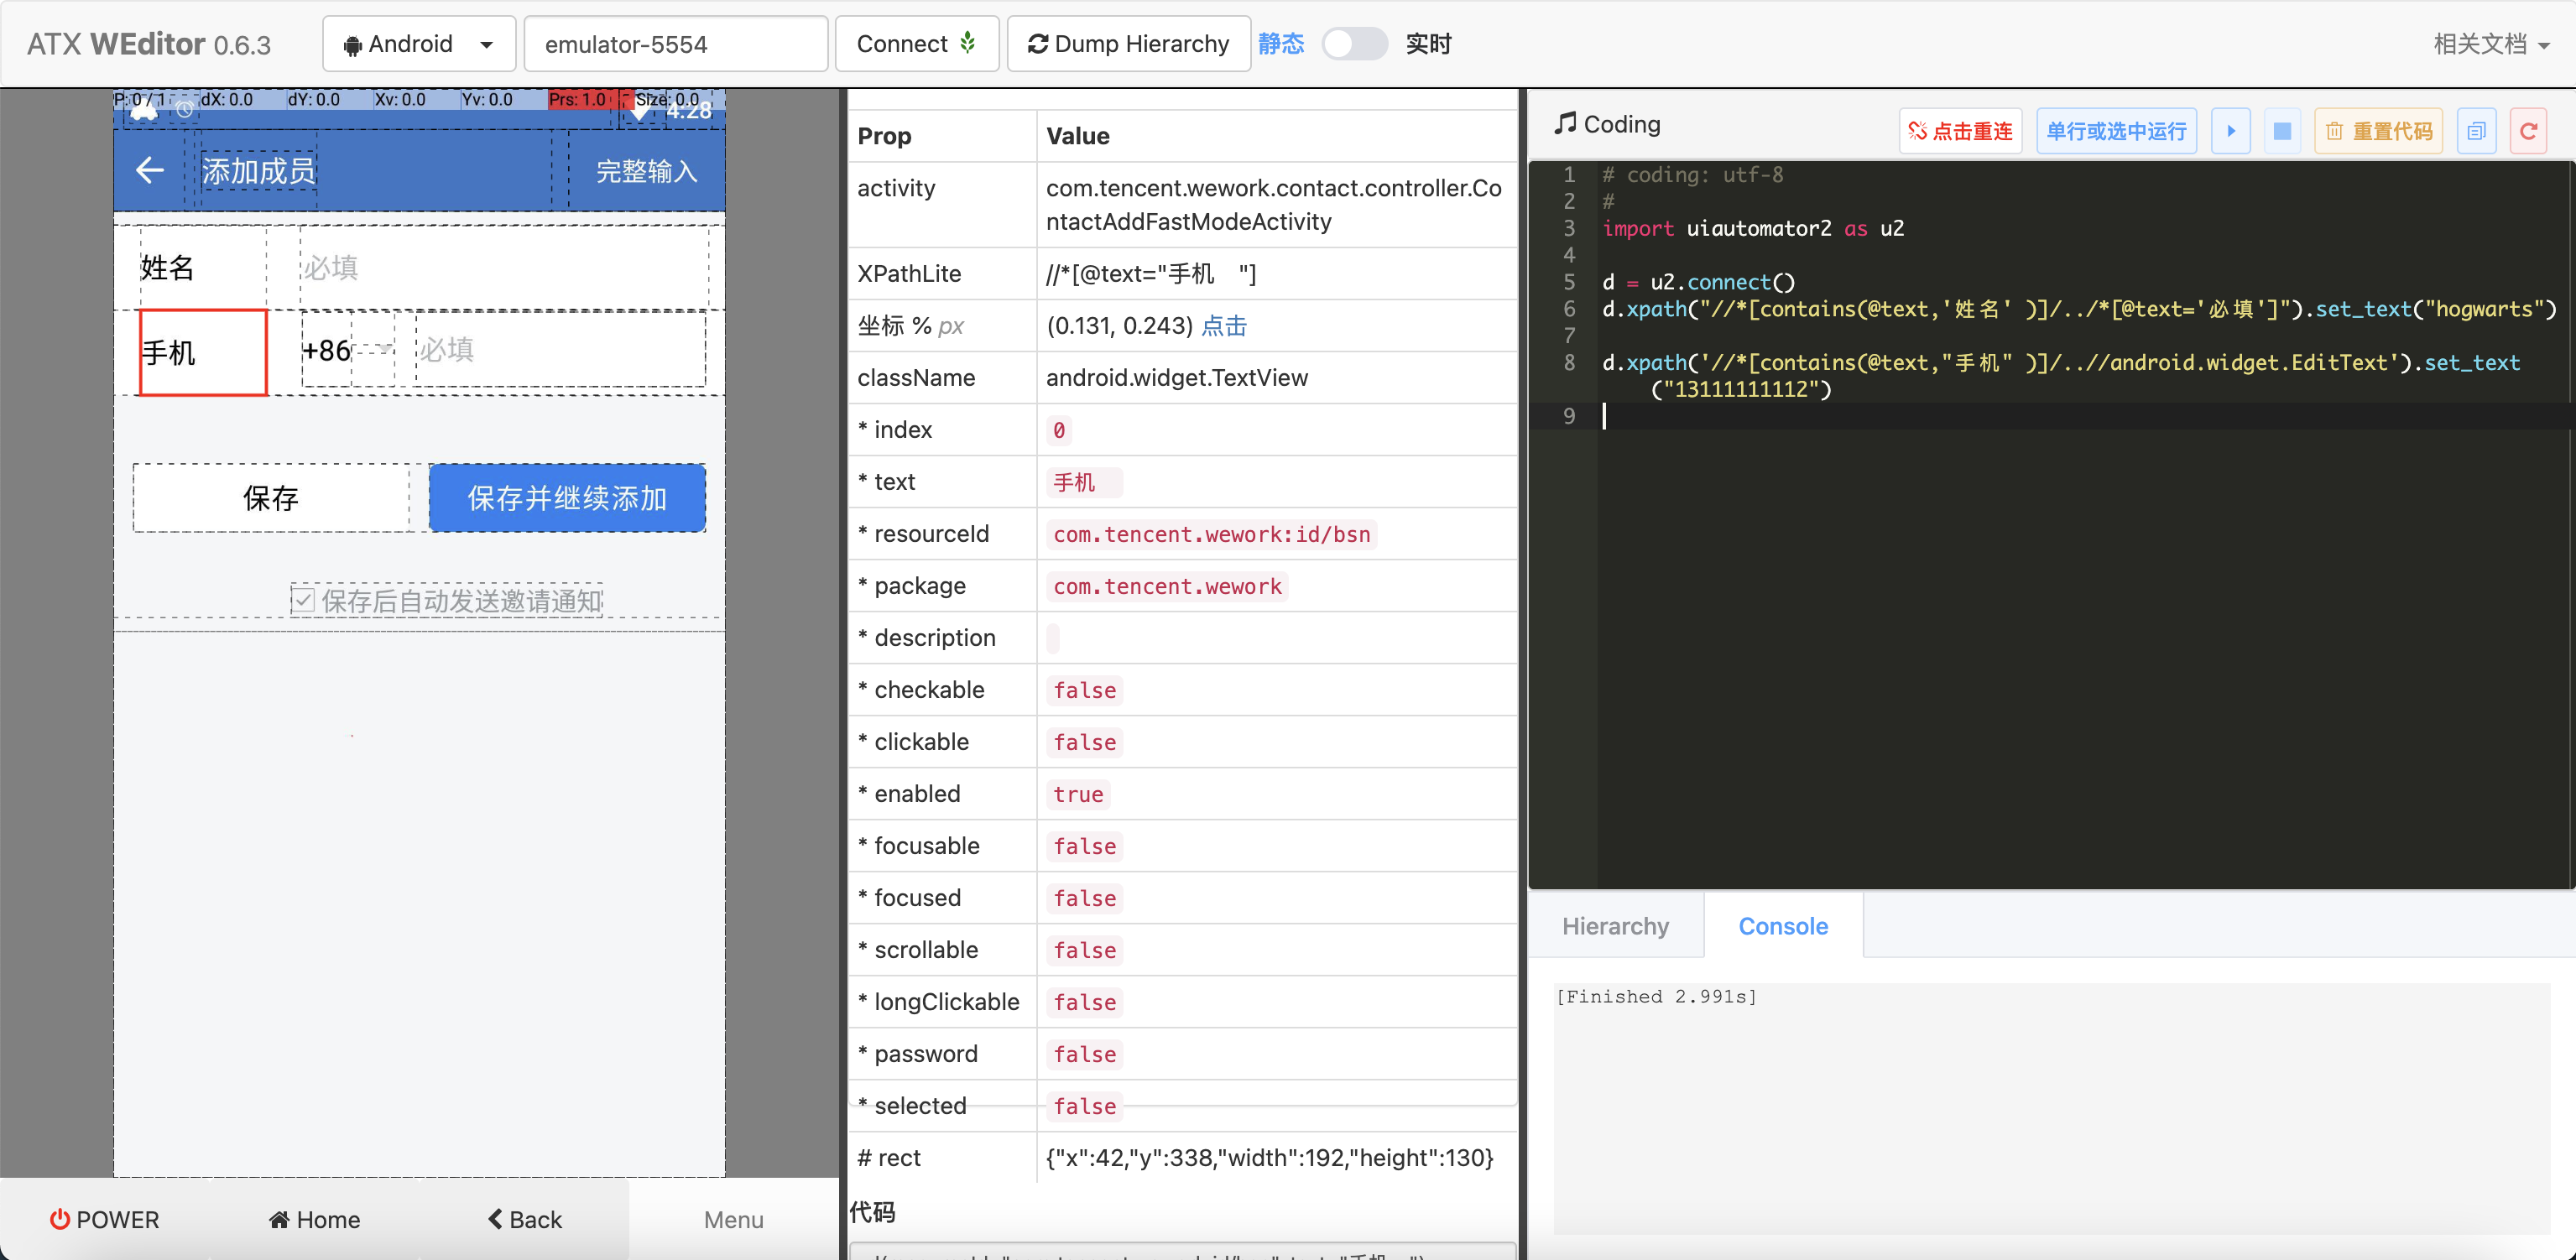The image size is (2576, 1260).
Task: Select the Console tab
Action: click(1782, 926)
